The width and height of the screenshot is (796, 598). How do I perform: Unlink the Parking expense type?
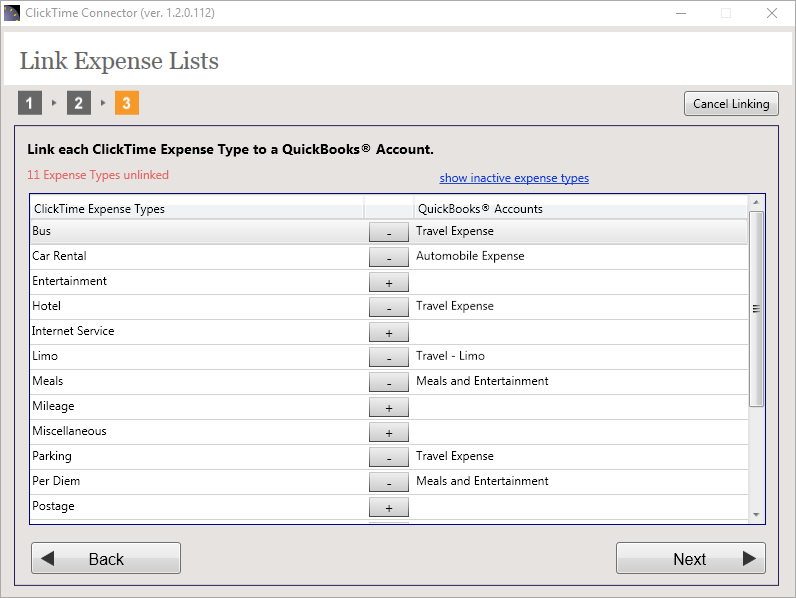[x=388, y=457]
